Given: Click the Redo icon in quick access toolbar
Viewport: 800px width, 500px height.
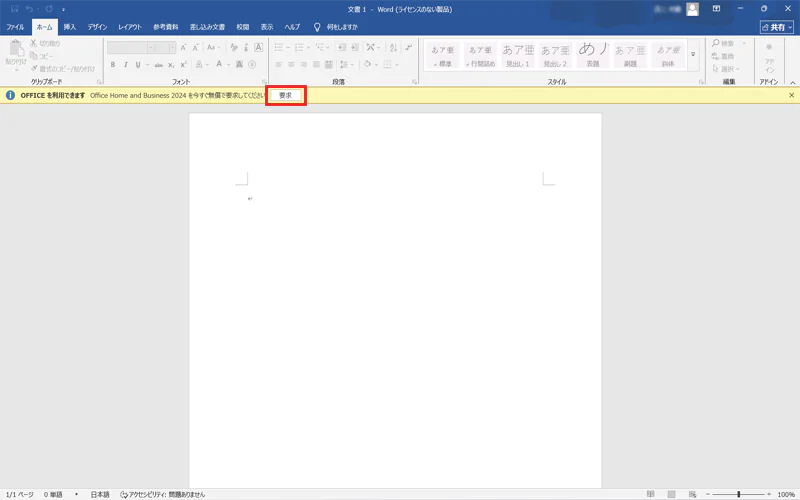Looking at the screenshot, I should click(49, 9).
